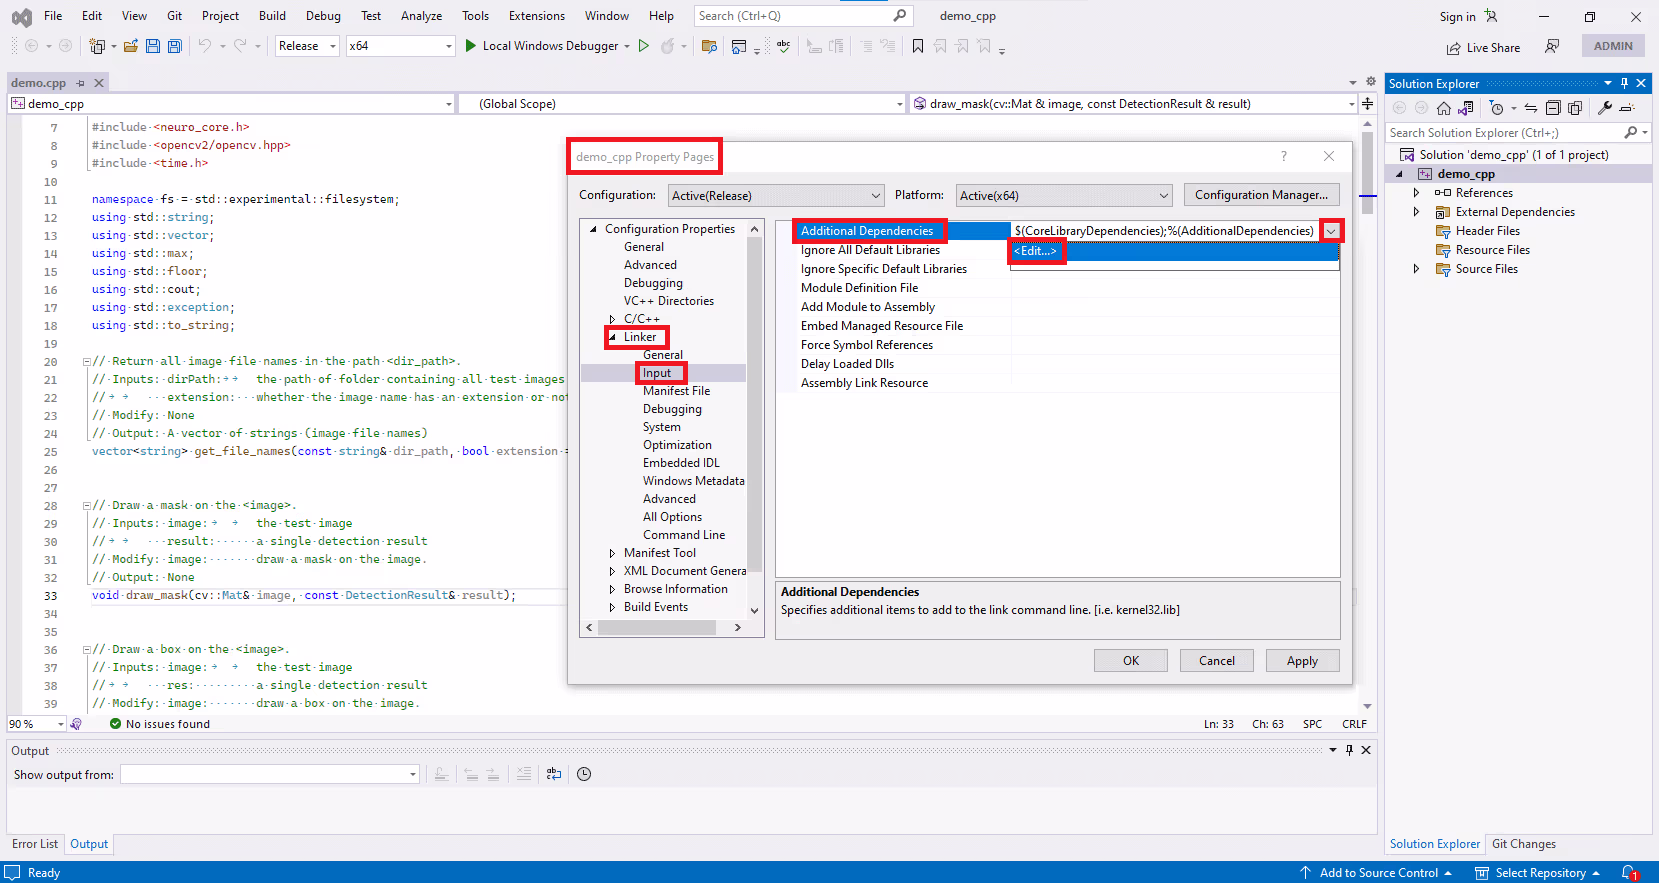The width and height of the screenshot is (1659, 883).
Task: Toggle a bookmark with the toolbar bookmark icon
Action: [918, 46]
